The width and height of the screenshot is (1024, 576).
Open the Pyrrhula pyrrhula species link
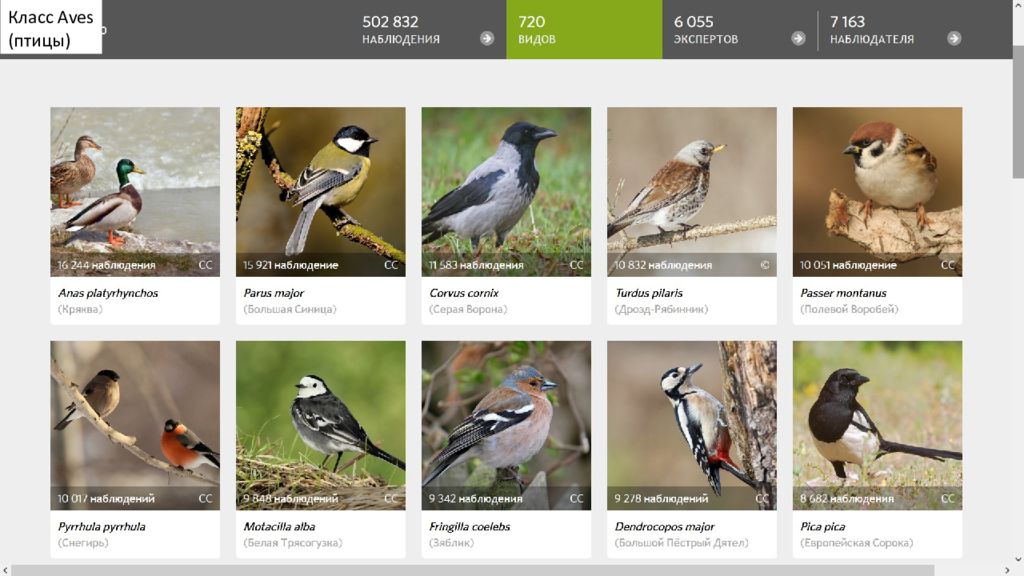click(101, 526)
